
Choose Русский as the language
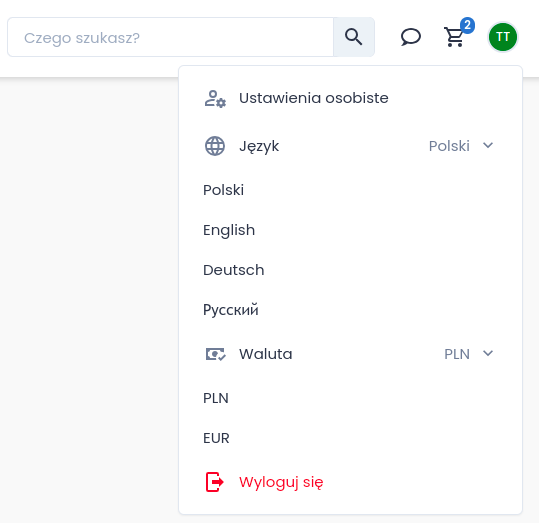[x=231, y=310]
